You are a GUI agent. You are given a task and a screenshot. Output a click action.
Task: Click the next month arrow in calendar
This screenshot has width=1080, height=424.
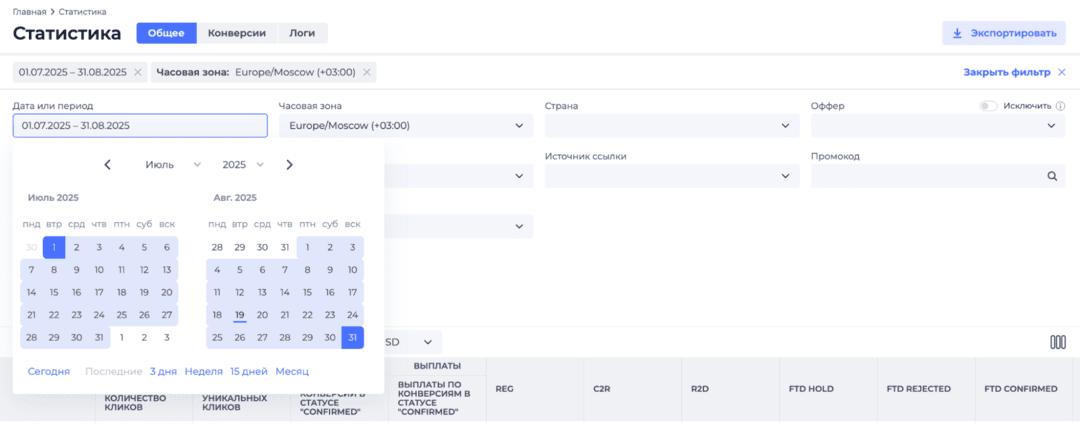pos(289,165)
